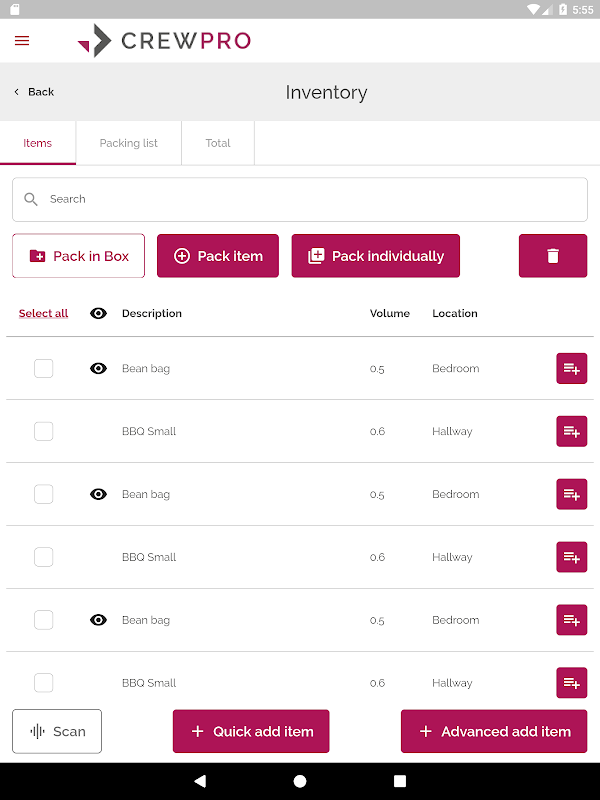The width and height of the screenshot is (600, 800).
Task: Tick the first BBQ Small checkbox
Action: [44, 432]
